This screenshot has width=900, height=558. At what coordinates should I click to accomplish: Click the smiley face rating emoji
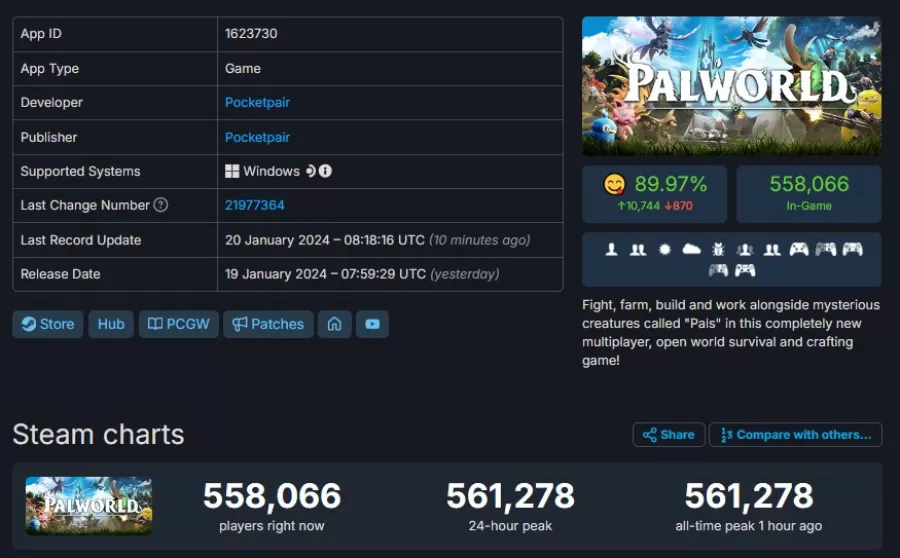coord(615,185)
